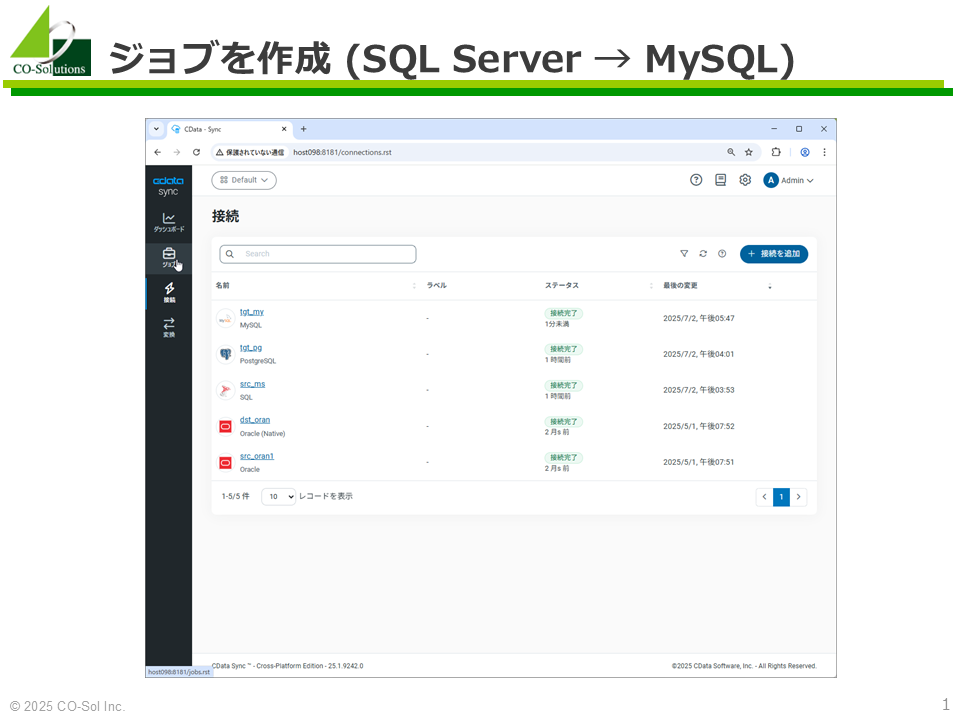Open the settings gear icon
This screenshot has width=960, height=720.
pos(745,180)
